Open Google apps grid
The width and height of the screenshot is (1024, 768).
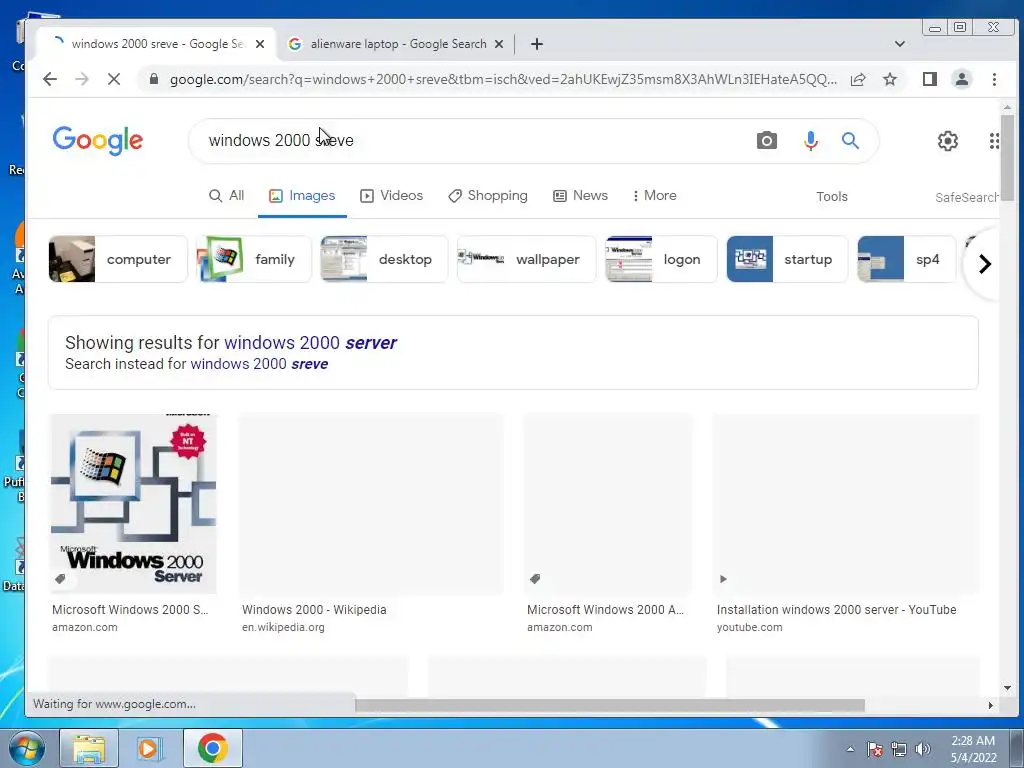tap(994, 140)
